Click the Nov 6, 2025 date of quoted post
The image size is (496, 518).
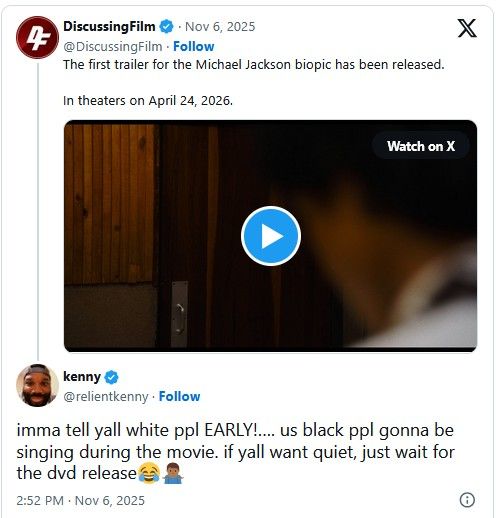tap(220, 27)
